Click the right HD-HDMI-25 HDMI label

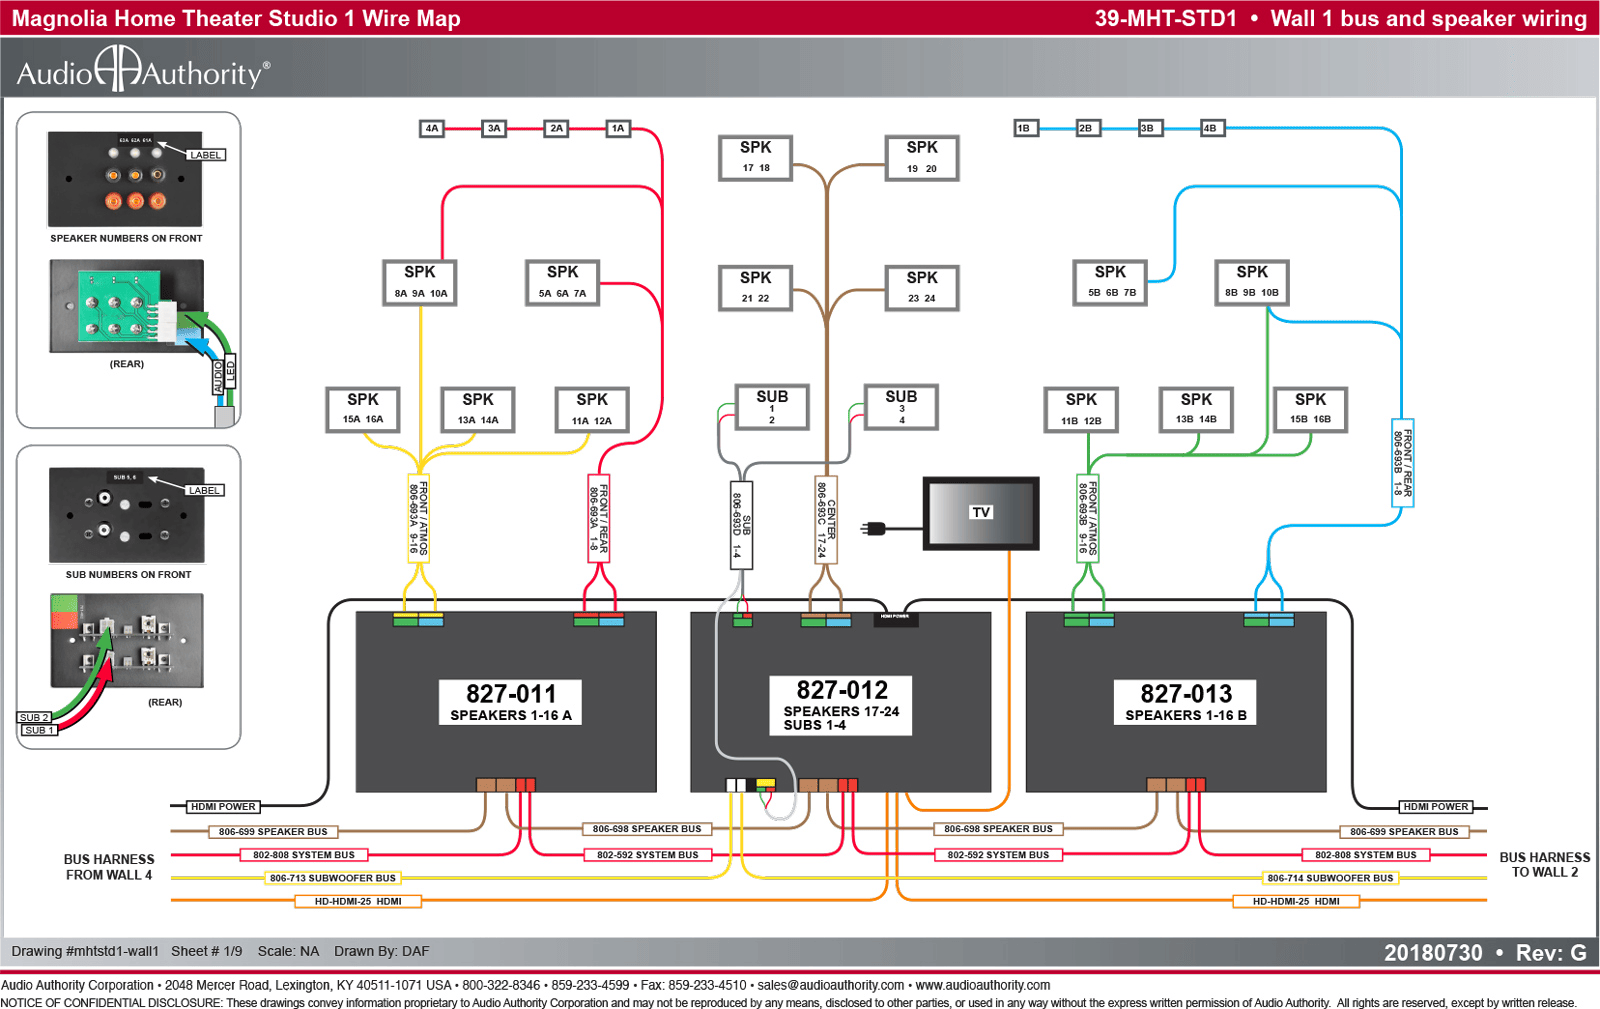coord(1296,901)
